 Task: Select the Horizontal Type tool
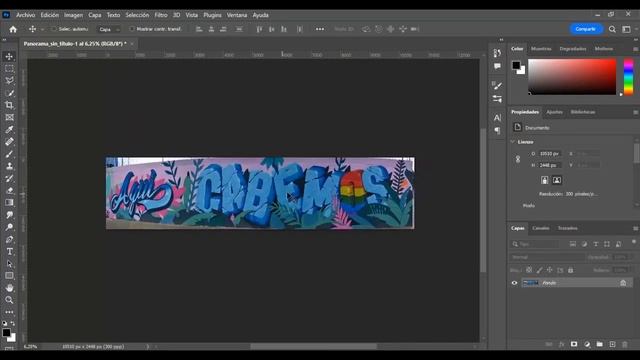coord(9,252)
